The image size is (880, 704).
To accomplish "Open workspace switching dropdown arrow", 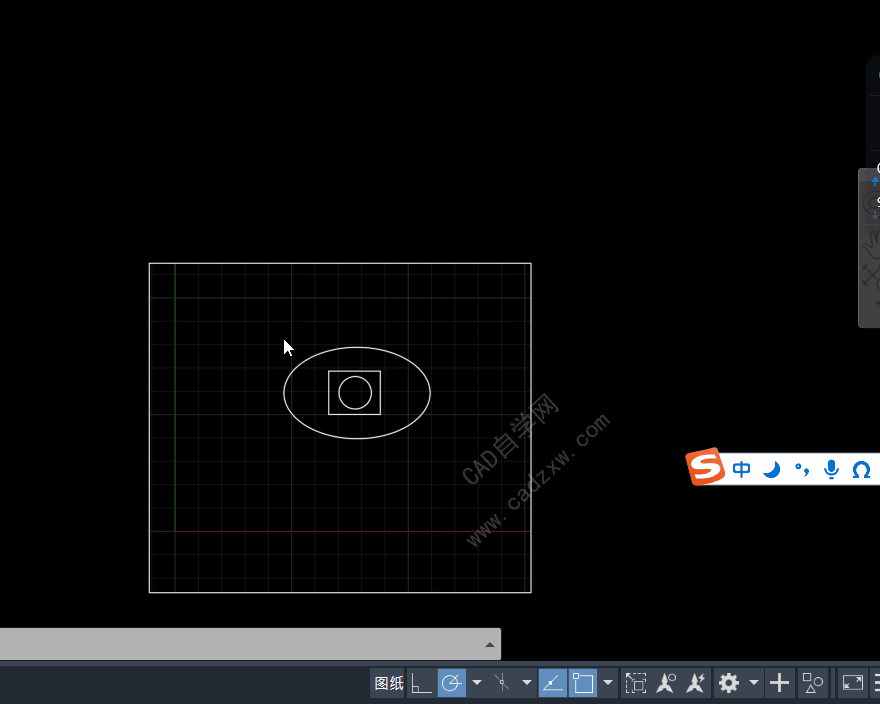I will pyautogui.click(x=754, y=683).
